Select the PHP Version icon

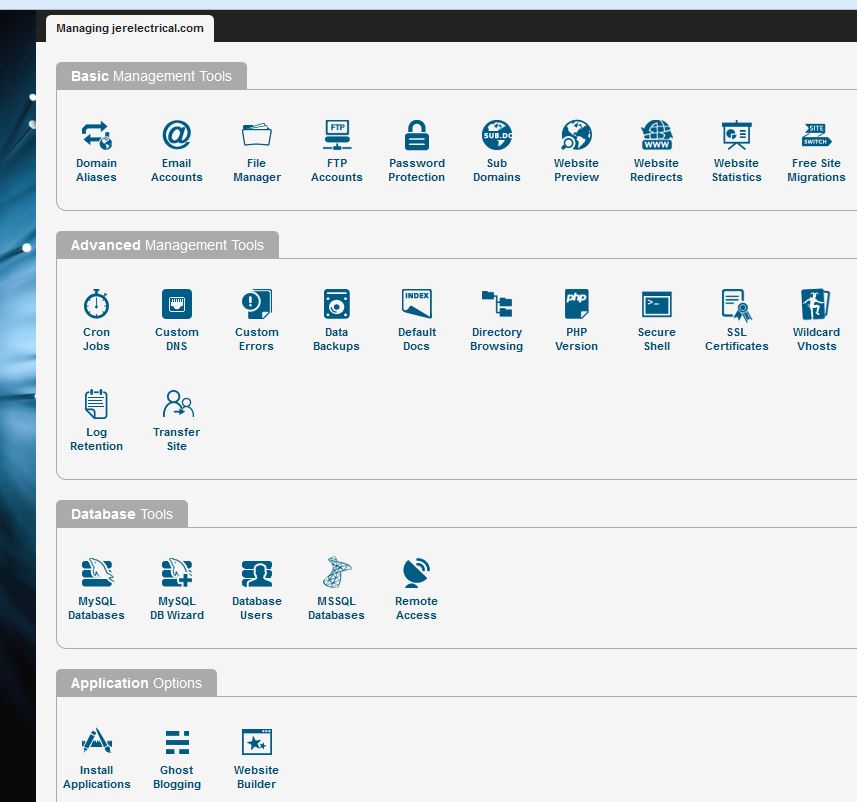[576, 304]
